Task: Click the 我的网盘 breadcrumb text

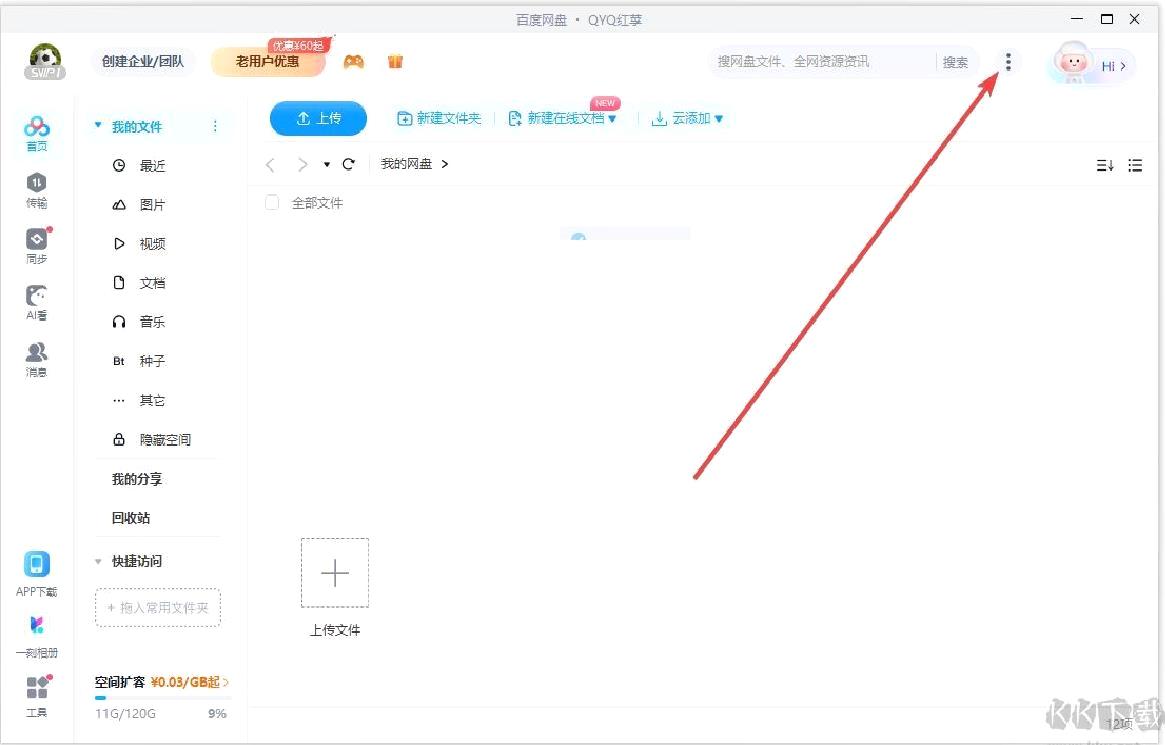Action: tap(406, 164)
